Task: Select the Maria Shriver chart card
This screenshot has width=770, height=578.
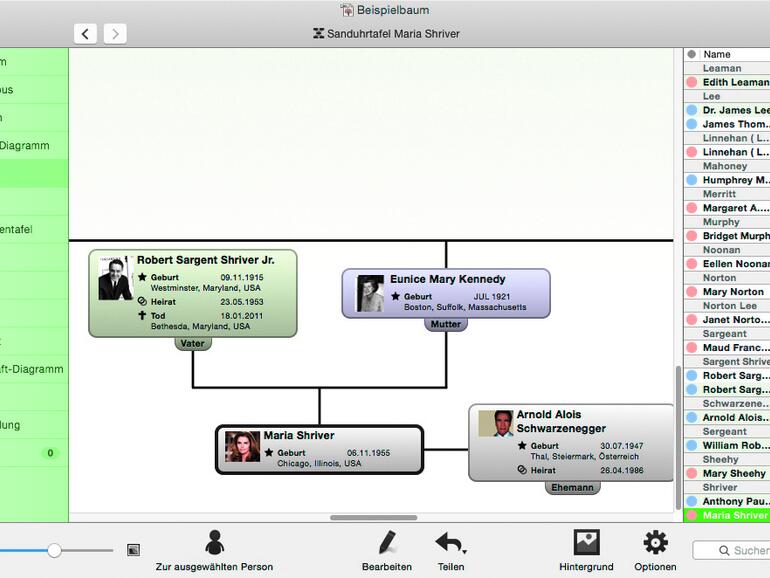Action: click(319, 449)
